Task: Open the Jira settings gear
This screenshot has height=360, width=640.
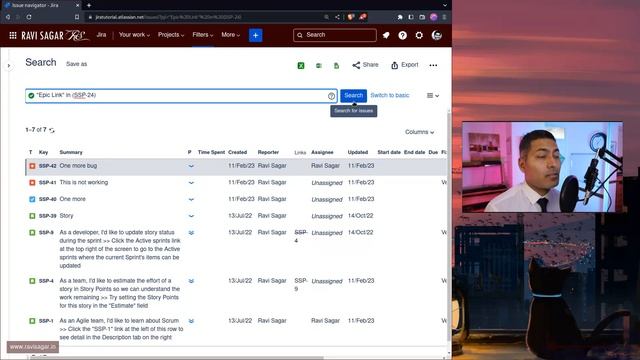Action: [419, 36]
